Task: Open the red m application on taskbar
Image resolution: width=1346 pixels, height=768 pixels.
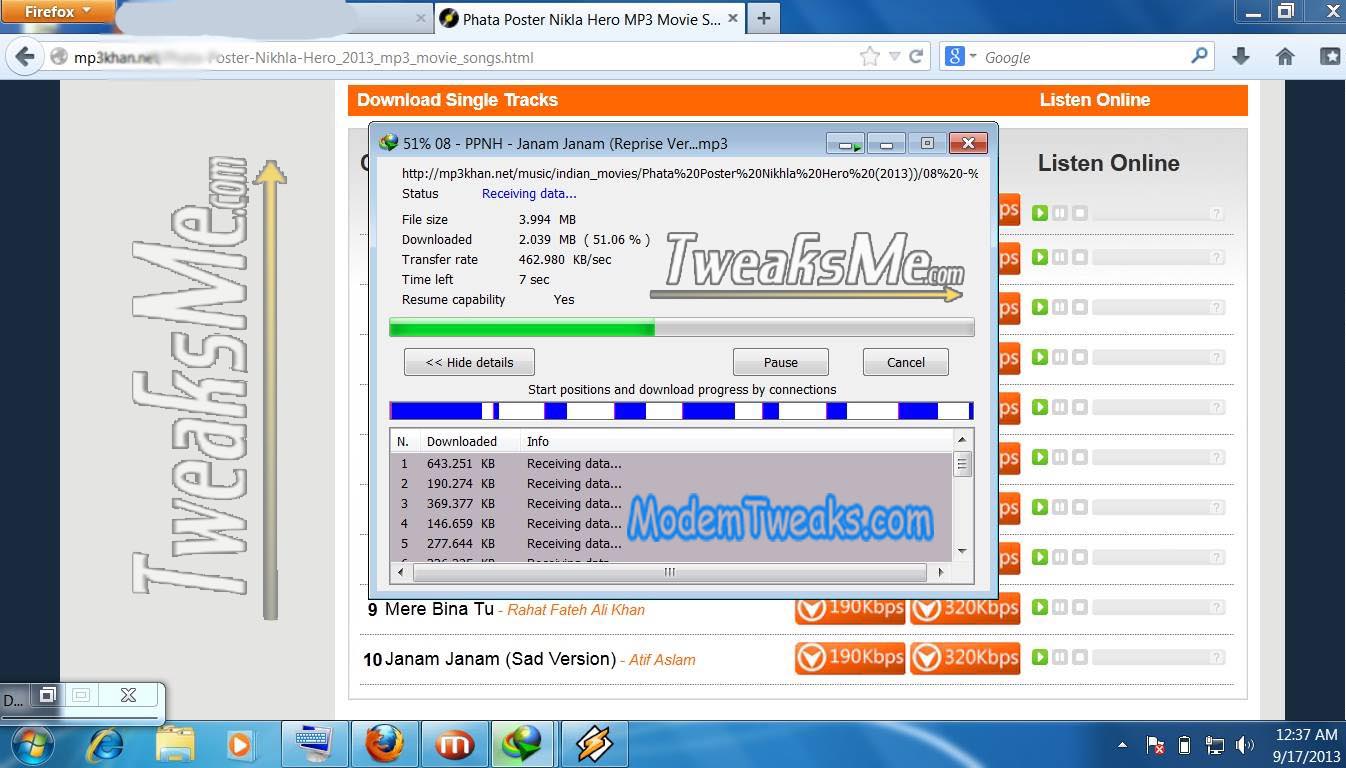Action: point(453,744)
